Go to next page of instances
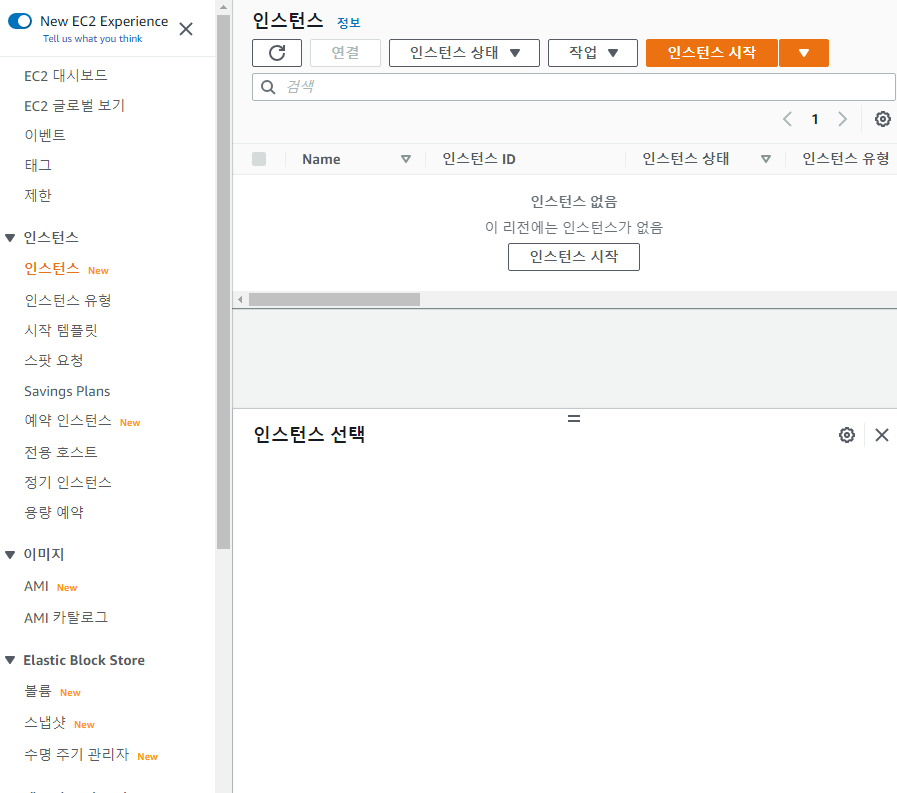The width and height of the screenshot is (897, 793). click(x=842, y=119)
